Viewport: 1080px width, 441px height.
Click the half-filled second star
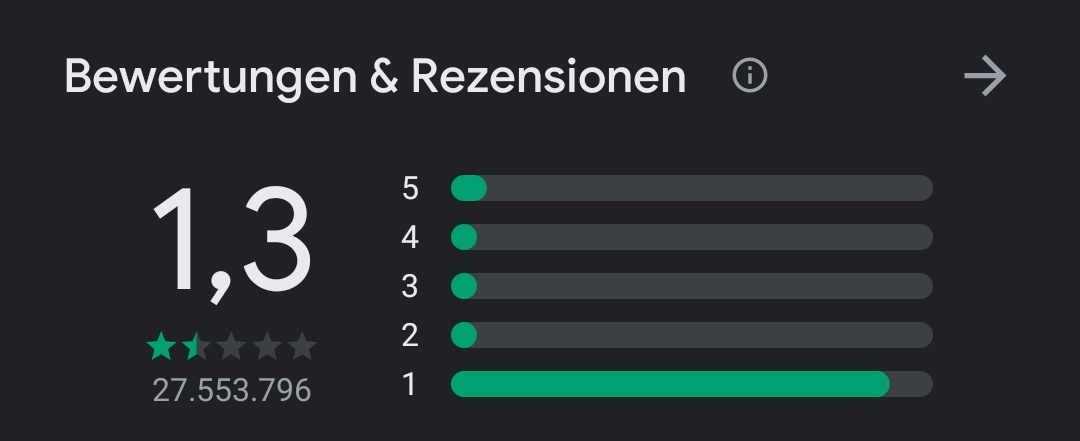[196, 346]
